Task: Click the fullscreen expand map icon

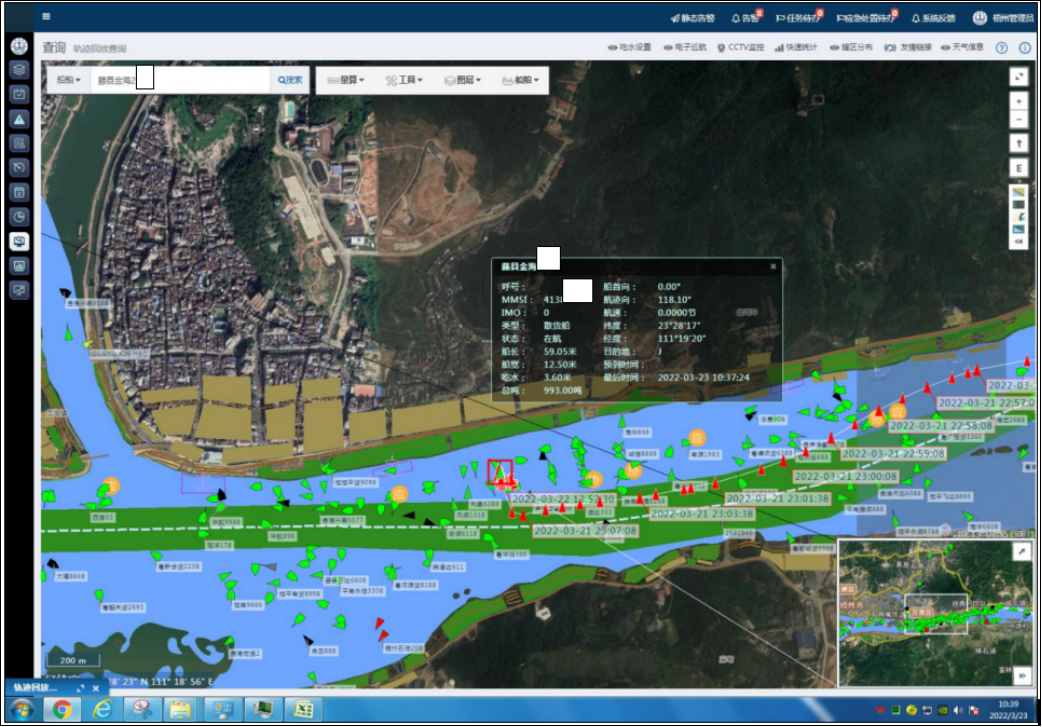Action: point(1019,77)
